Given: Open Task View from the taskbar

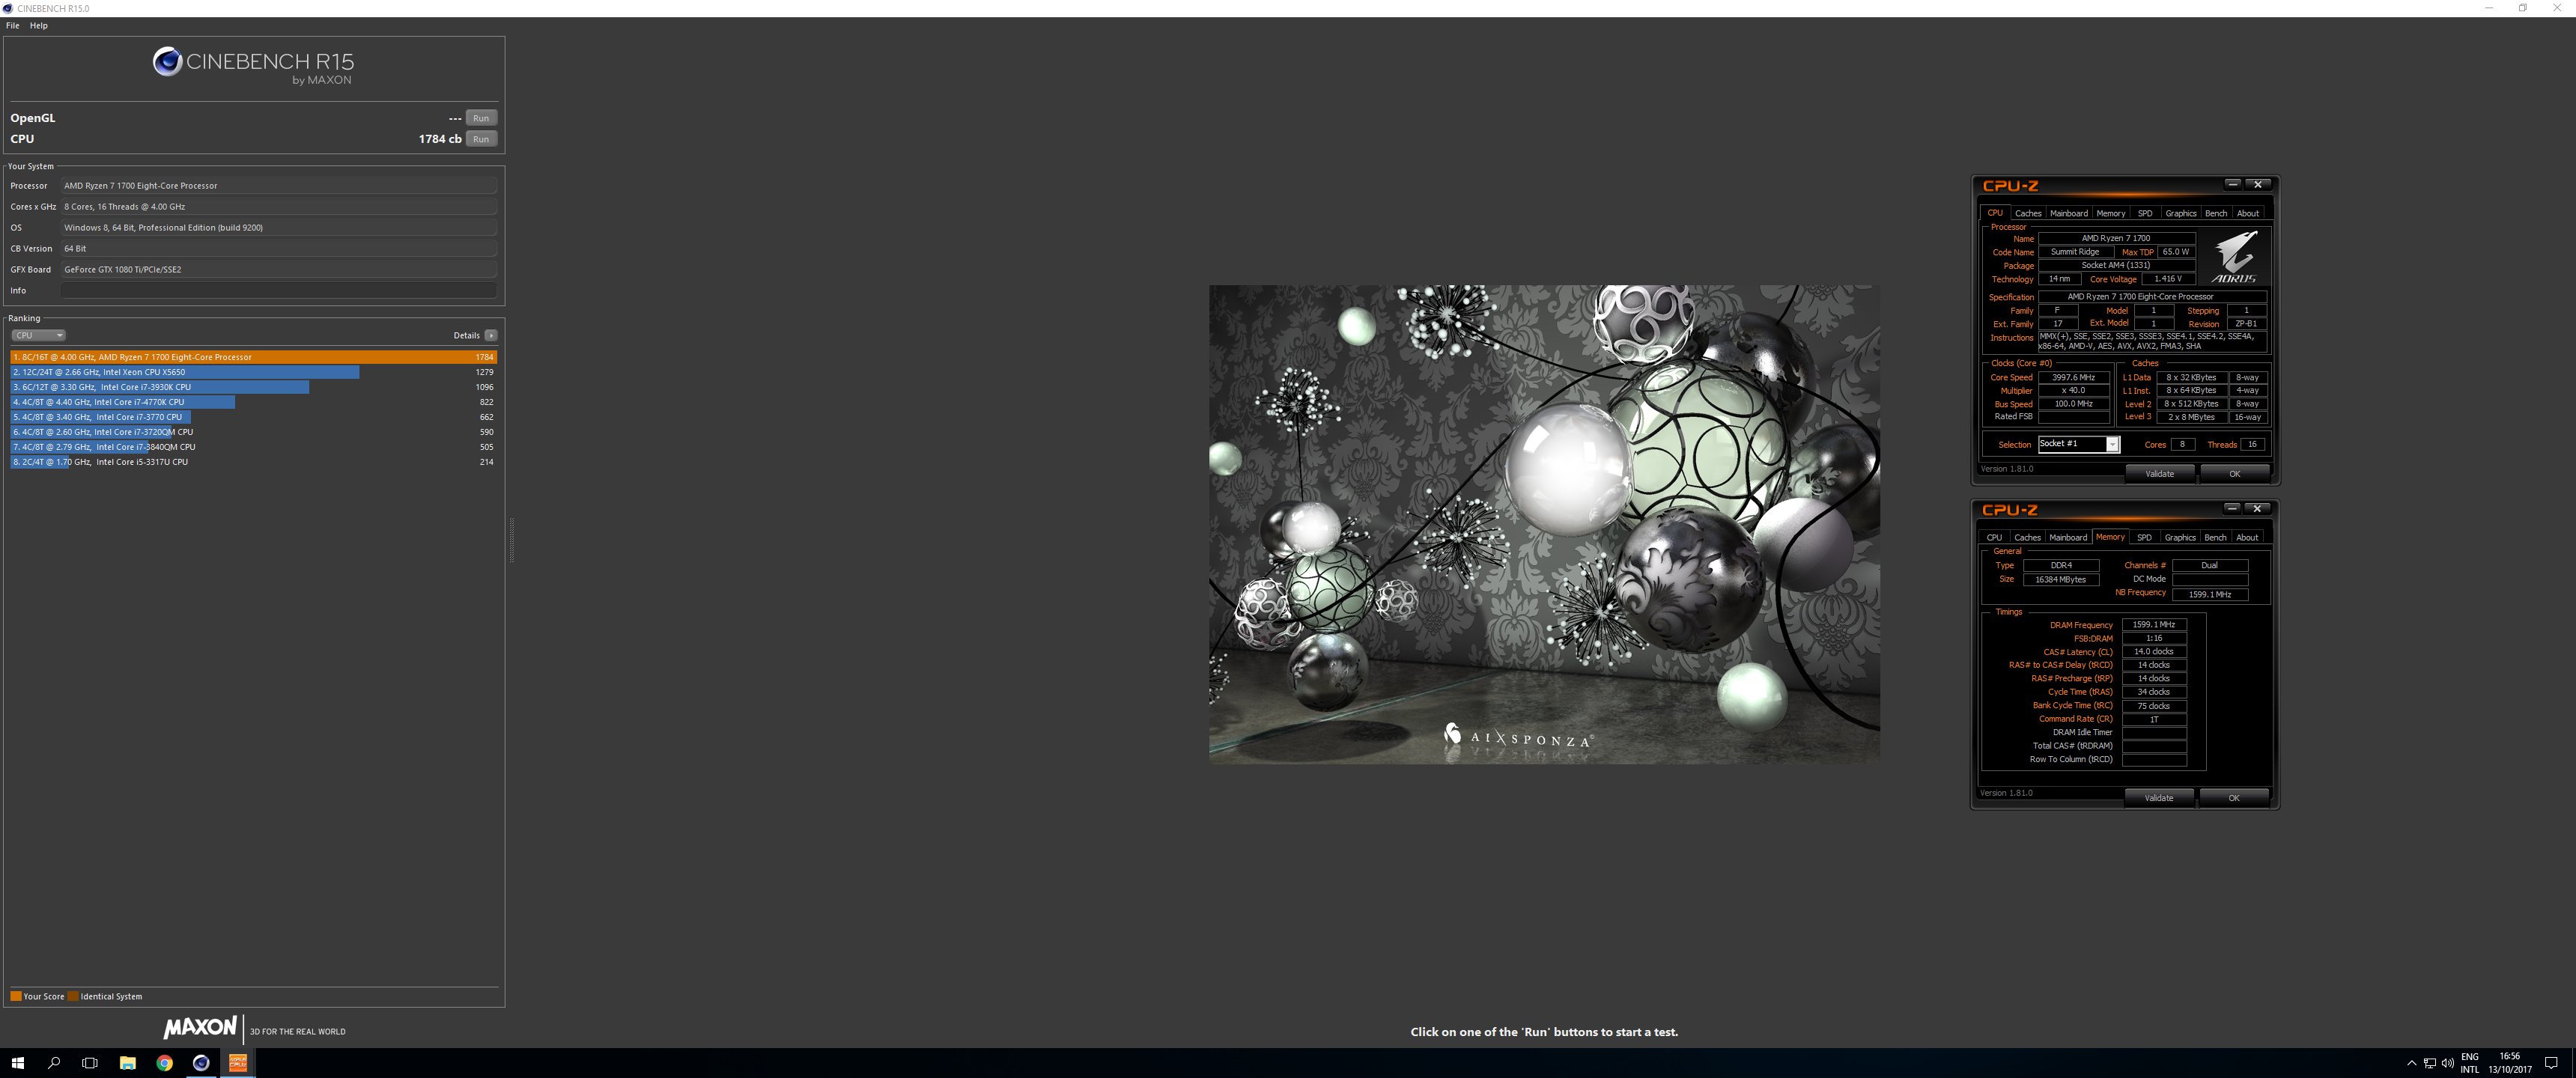Looking at the screenshot, I should tap(90, 1063).
